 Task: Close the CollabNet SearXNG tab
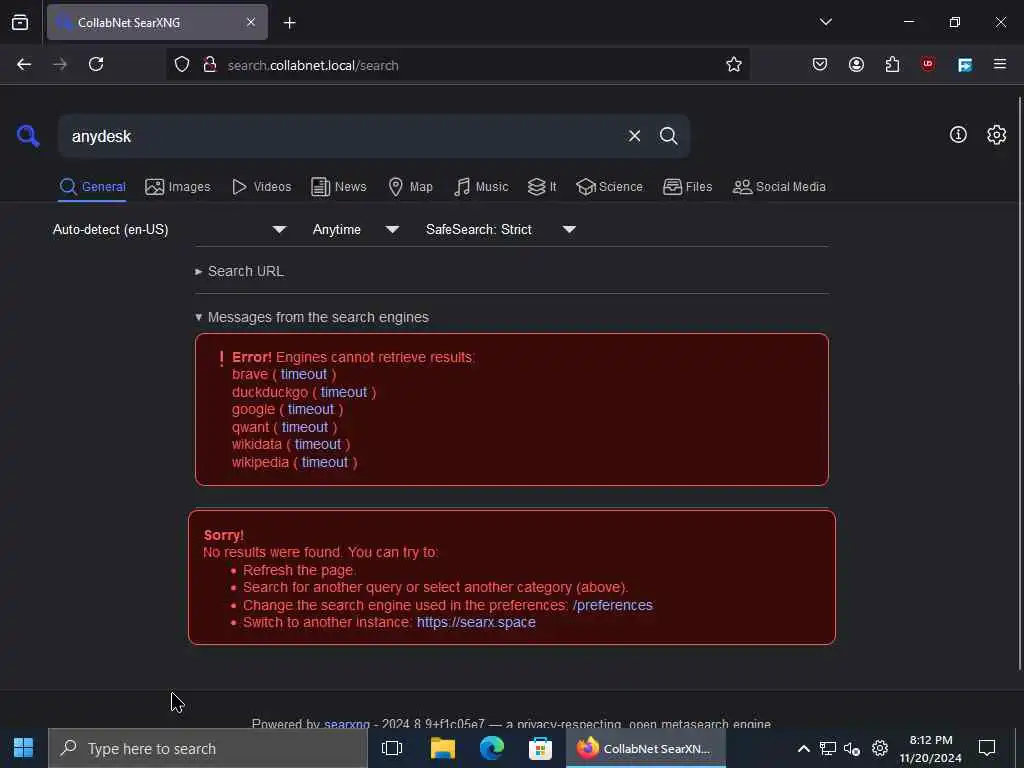[251, 22]
